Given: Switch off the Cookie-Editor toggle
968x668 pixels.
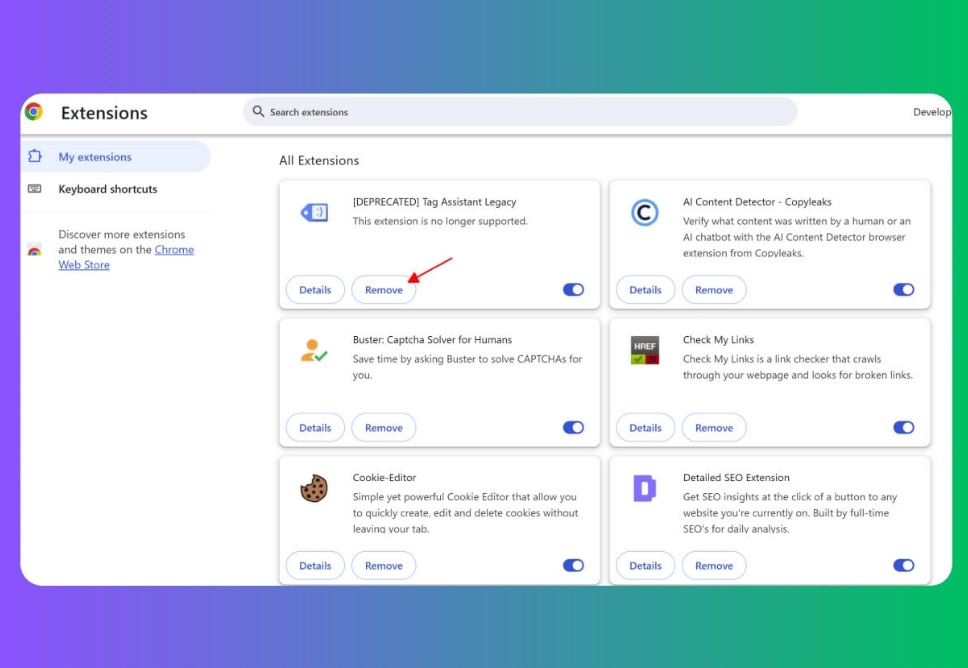Looking at the screenshot, I should click(x=573, y=566).
